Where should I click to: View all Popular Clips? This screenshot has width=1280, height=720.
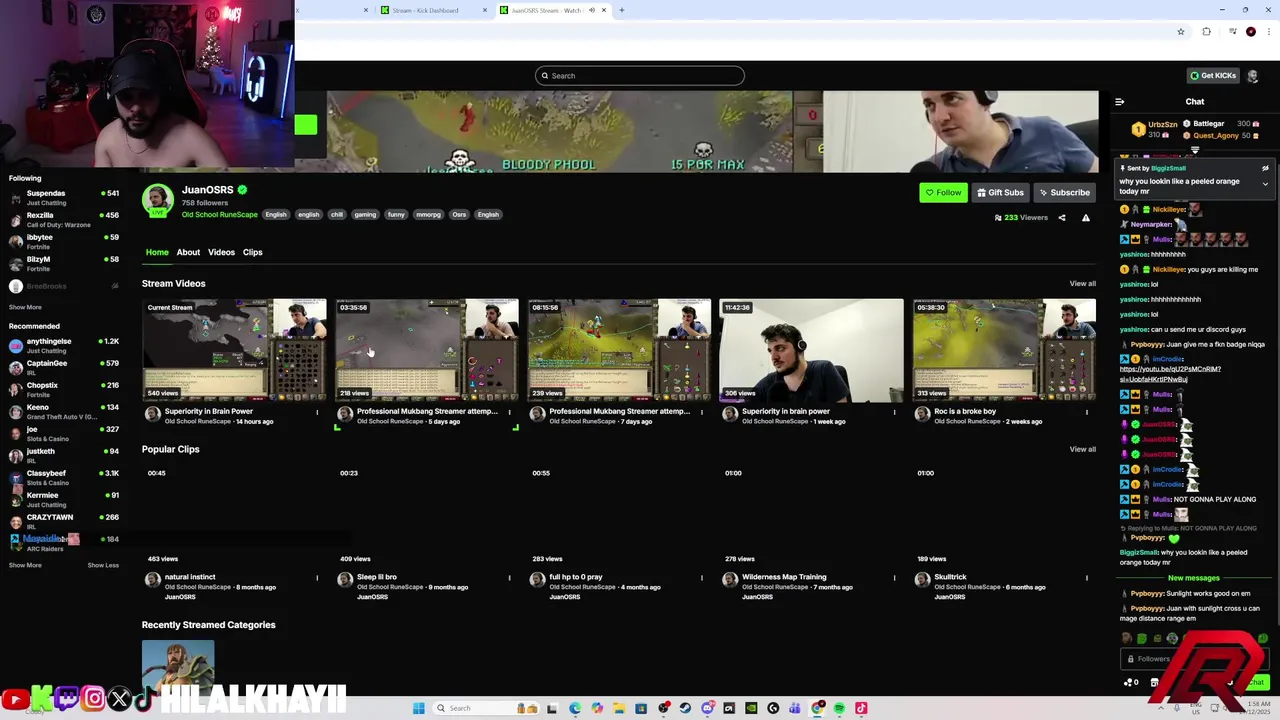(x=1082, y=449)
